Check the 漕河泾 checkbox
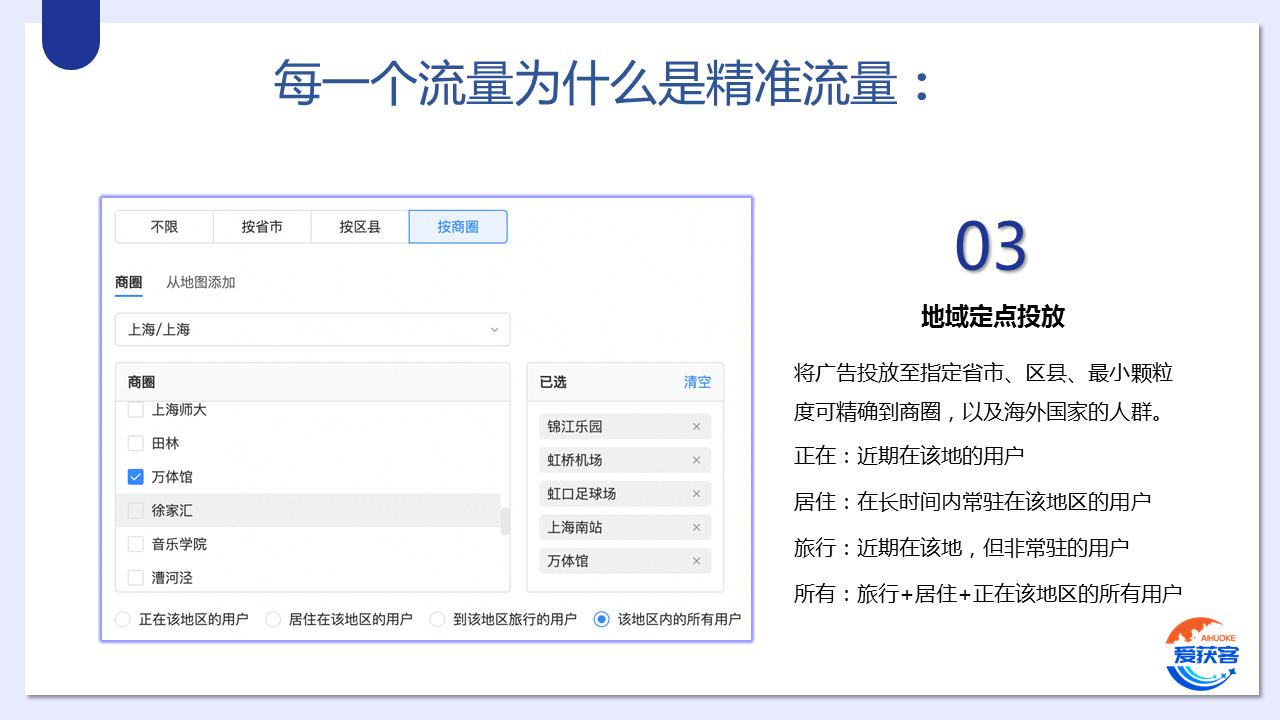This screenshot has height=720, width=1280. click(x=136, y=578)
